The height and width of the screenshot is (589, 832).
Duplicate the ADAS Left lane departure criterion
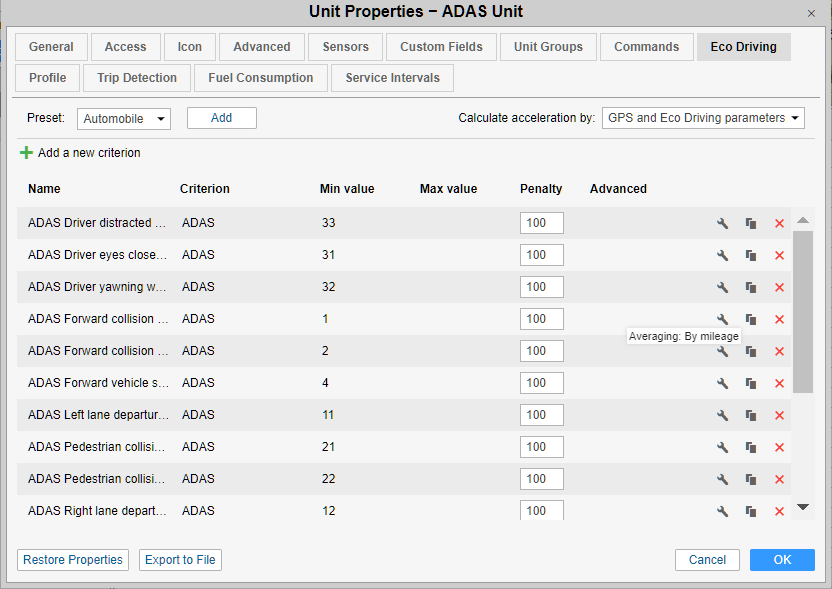(750, 415)
